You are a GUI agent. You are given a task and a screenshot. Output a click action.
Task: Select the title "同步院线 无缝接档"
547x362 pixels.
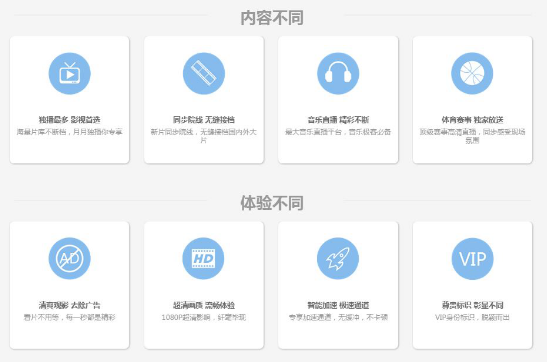click(204, 120)
